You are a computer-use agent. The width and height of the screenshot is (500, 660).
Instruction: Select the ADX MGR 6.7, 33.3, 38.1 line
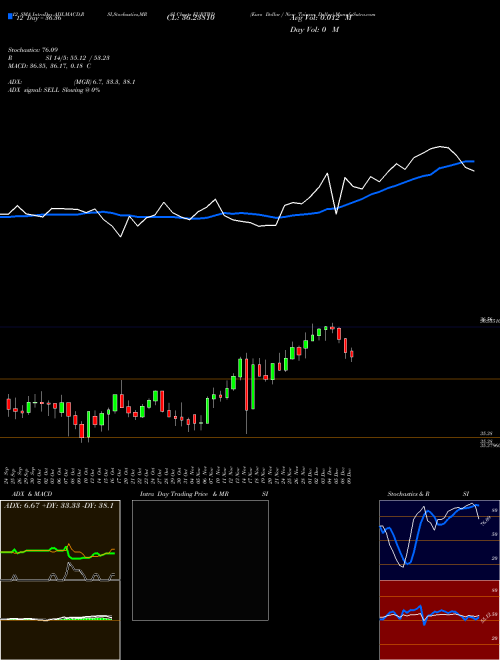pos(72,82)
